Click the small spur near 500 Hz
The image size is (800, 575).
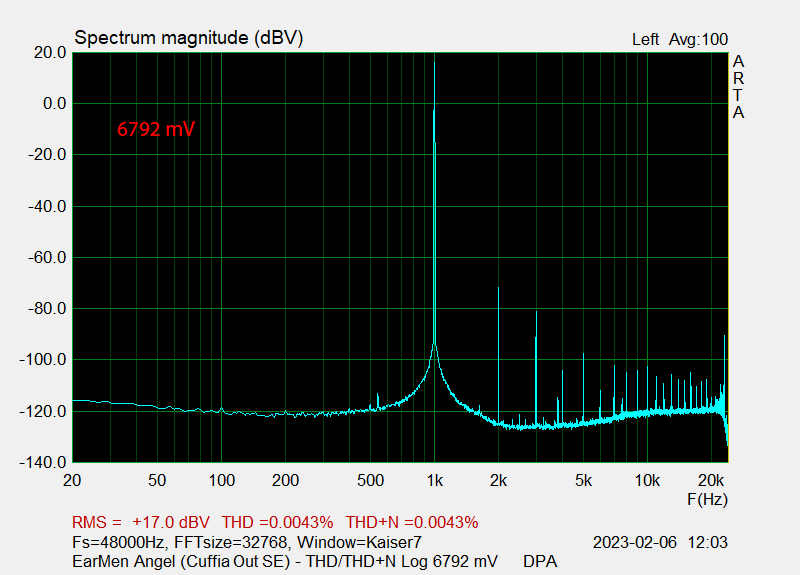point(377,399)
